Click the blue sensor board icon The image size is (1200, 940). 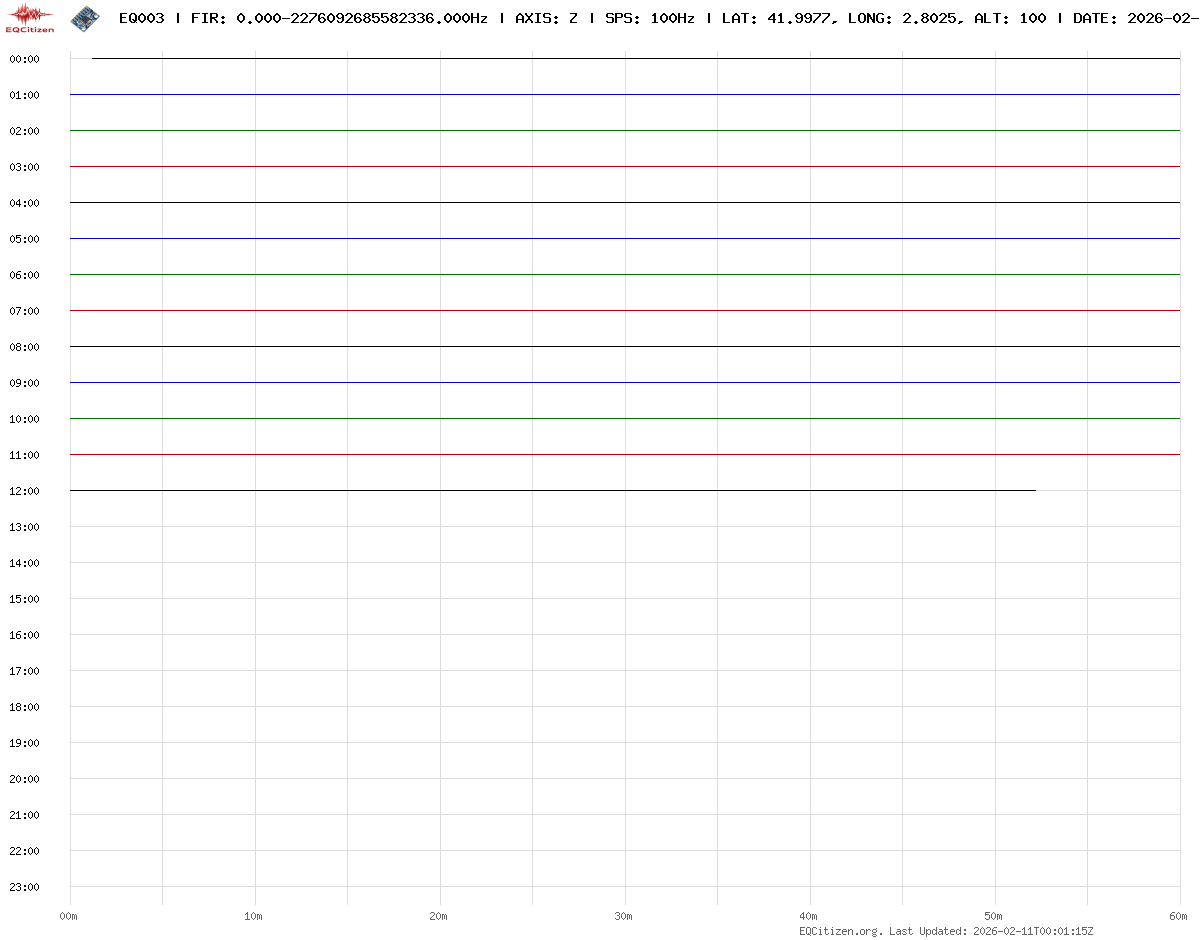click(x=85, y=18)
